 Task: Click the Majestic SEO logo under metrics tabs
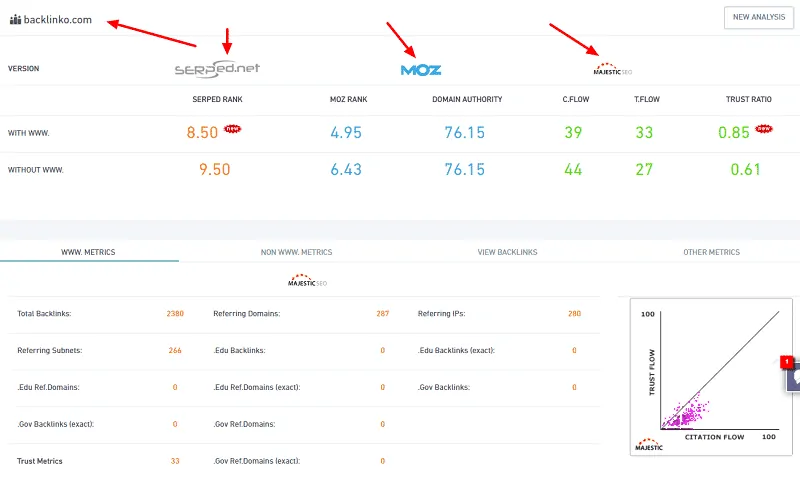point(307,282)
